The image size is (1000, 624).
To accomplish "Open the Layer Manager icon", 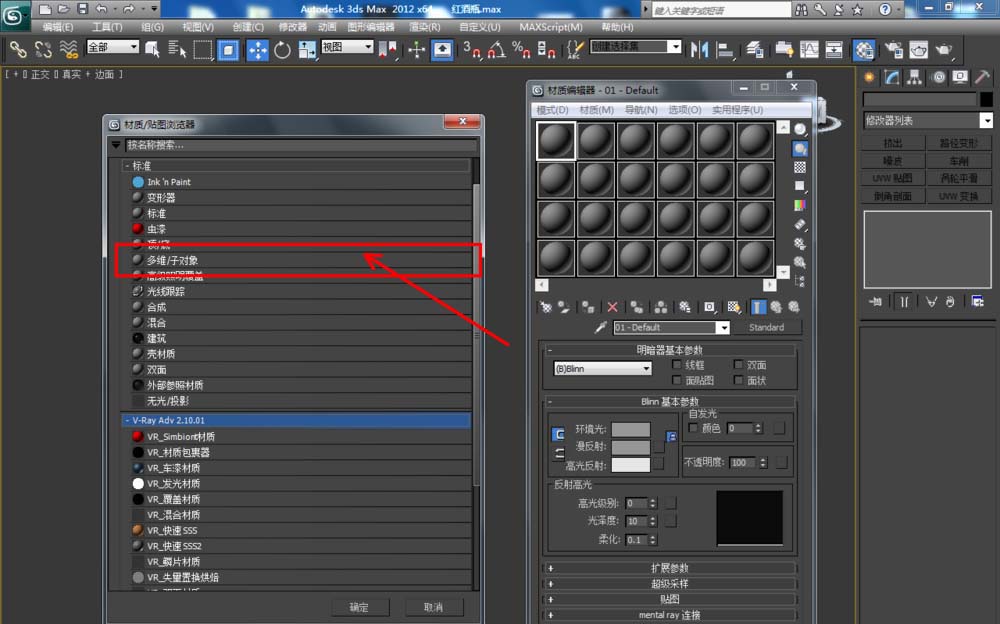I will [x=755, y=50].
